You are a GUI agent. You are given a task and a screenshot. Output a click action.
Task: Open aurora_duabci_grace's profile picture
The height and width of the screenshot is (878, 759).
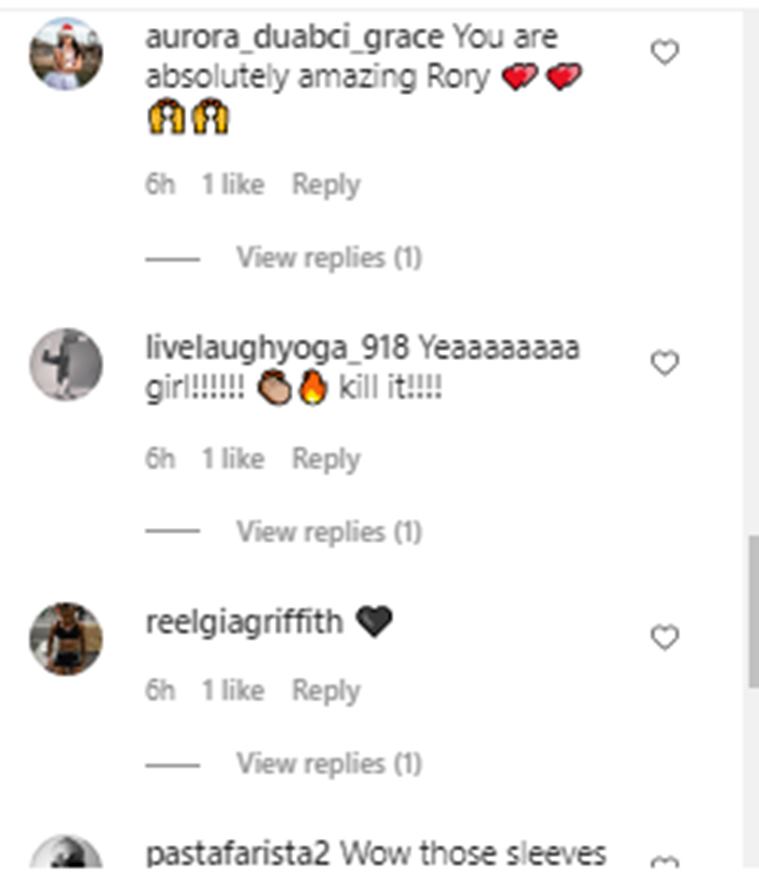click(66, 54)
